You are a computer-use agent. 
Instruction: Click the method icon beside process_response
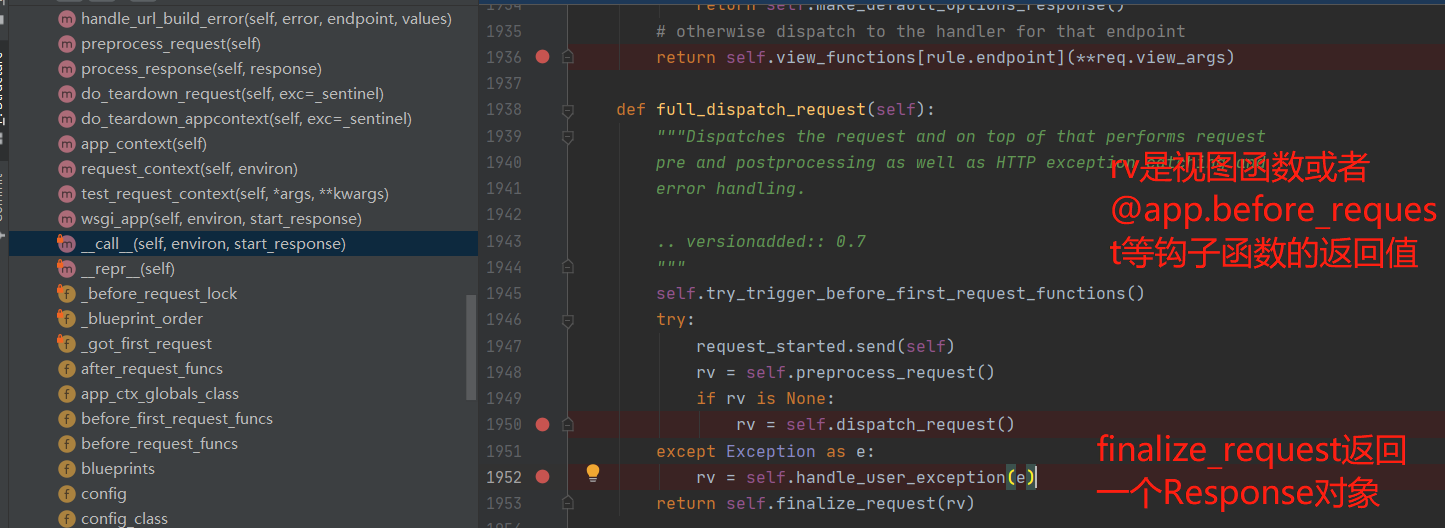tap(67, 69)
